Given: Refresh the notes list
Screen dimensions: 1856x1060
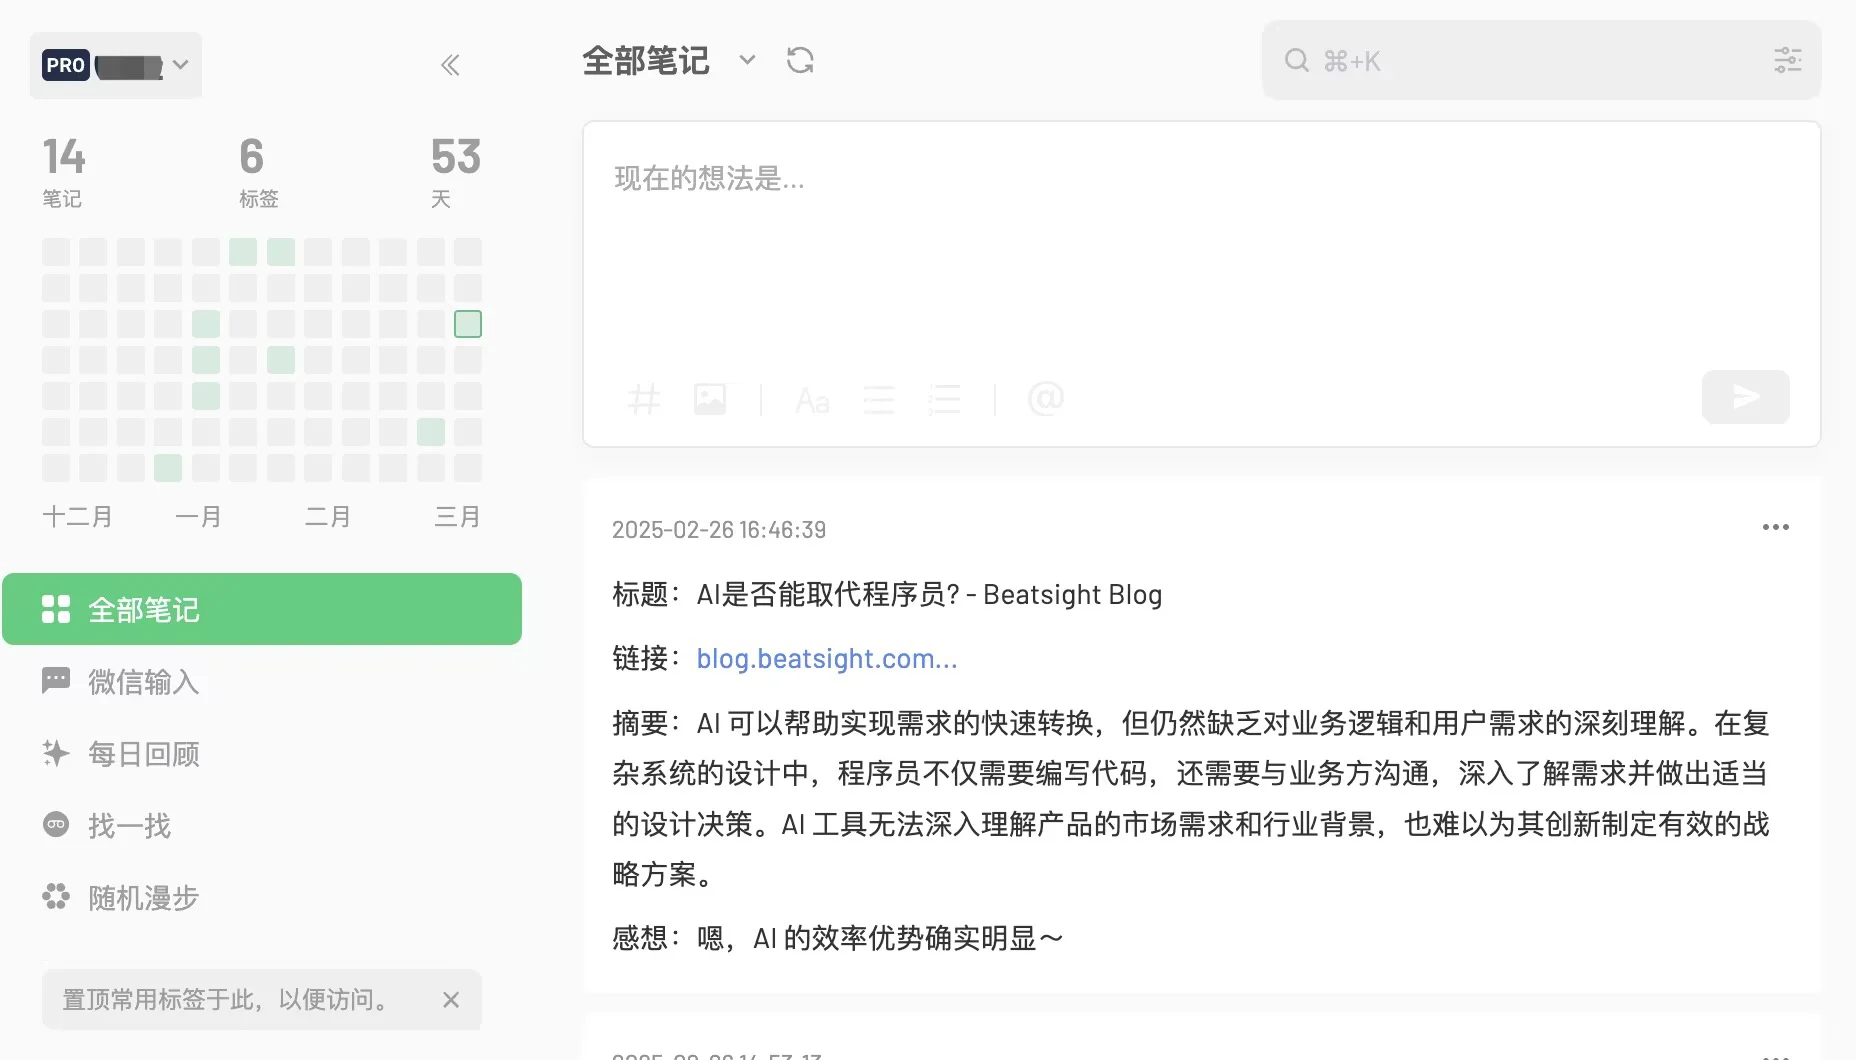Looking at the screenshot, I should 799,60.
